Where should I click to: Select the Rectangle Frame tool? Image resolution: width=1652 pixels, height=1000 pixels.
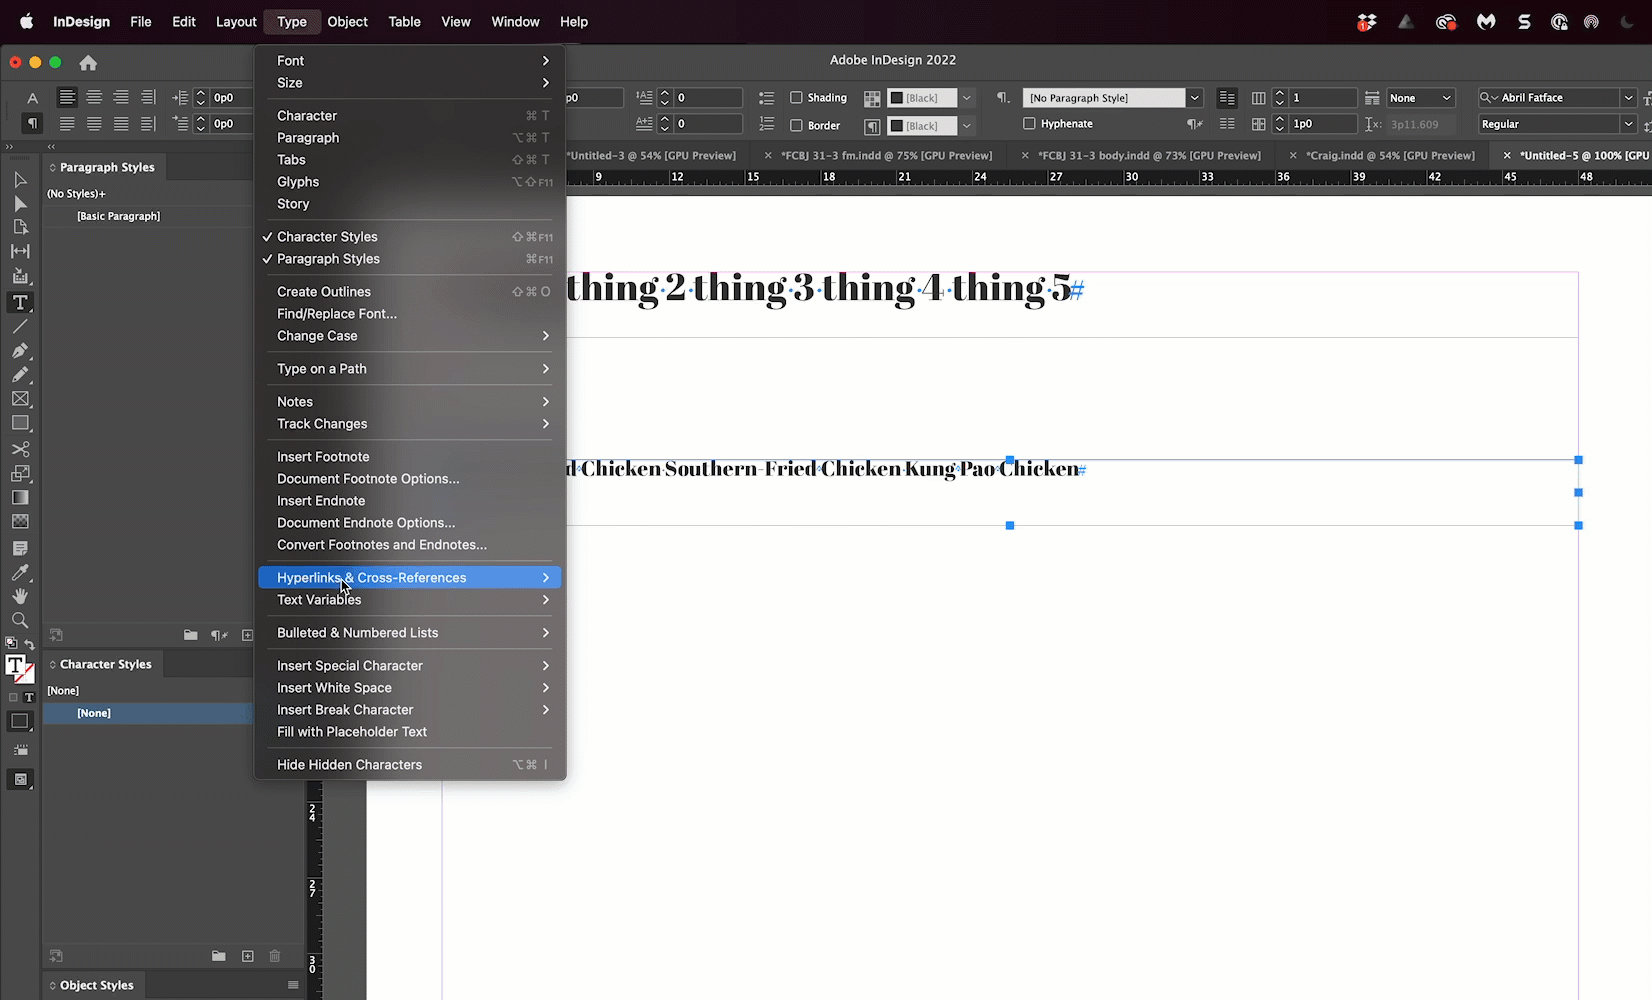coord(20,399)
